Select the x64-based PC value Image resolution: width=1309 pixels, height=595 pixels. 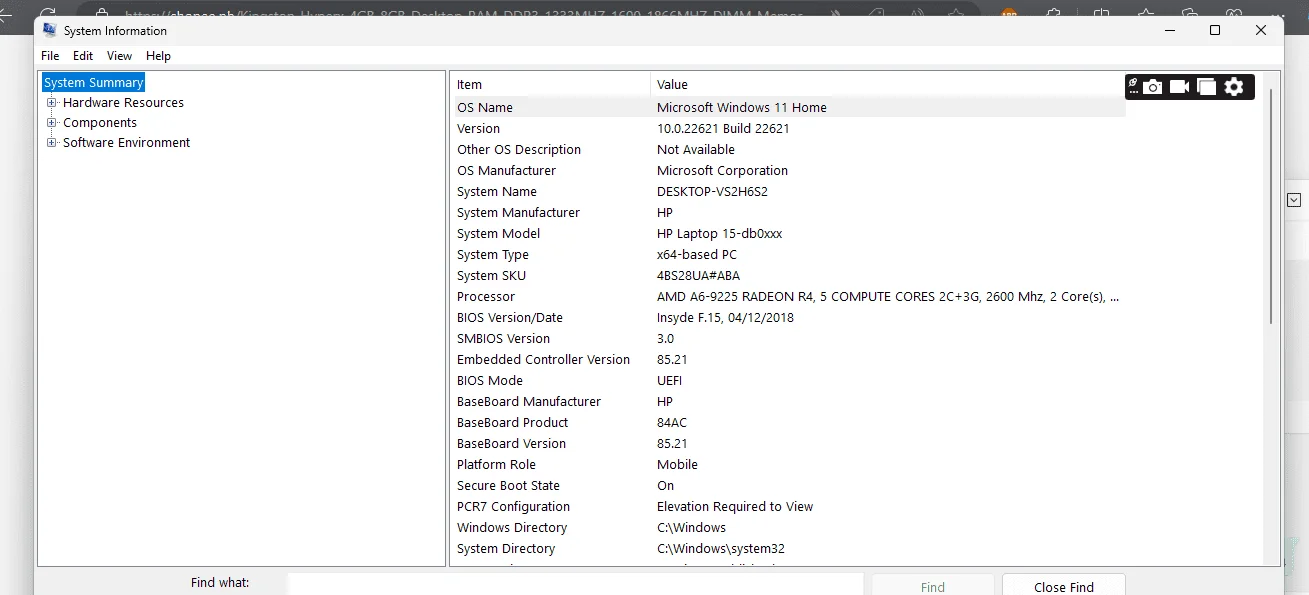[x=697, y=254]
